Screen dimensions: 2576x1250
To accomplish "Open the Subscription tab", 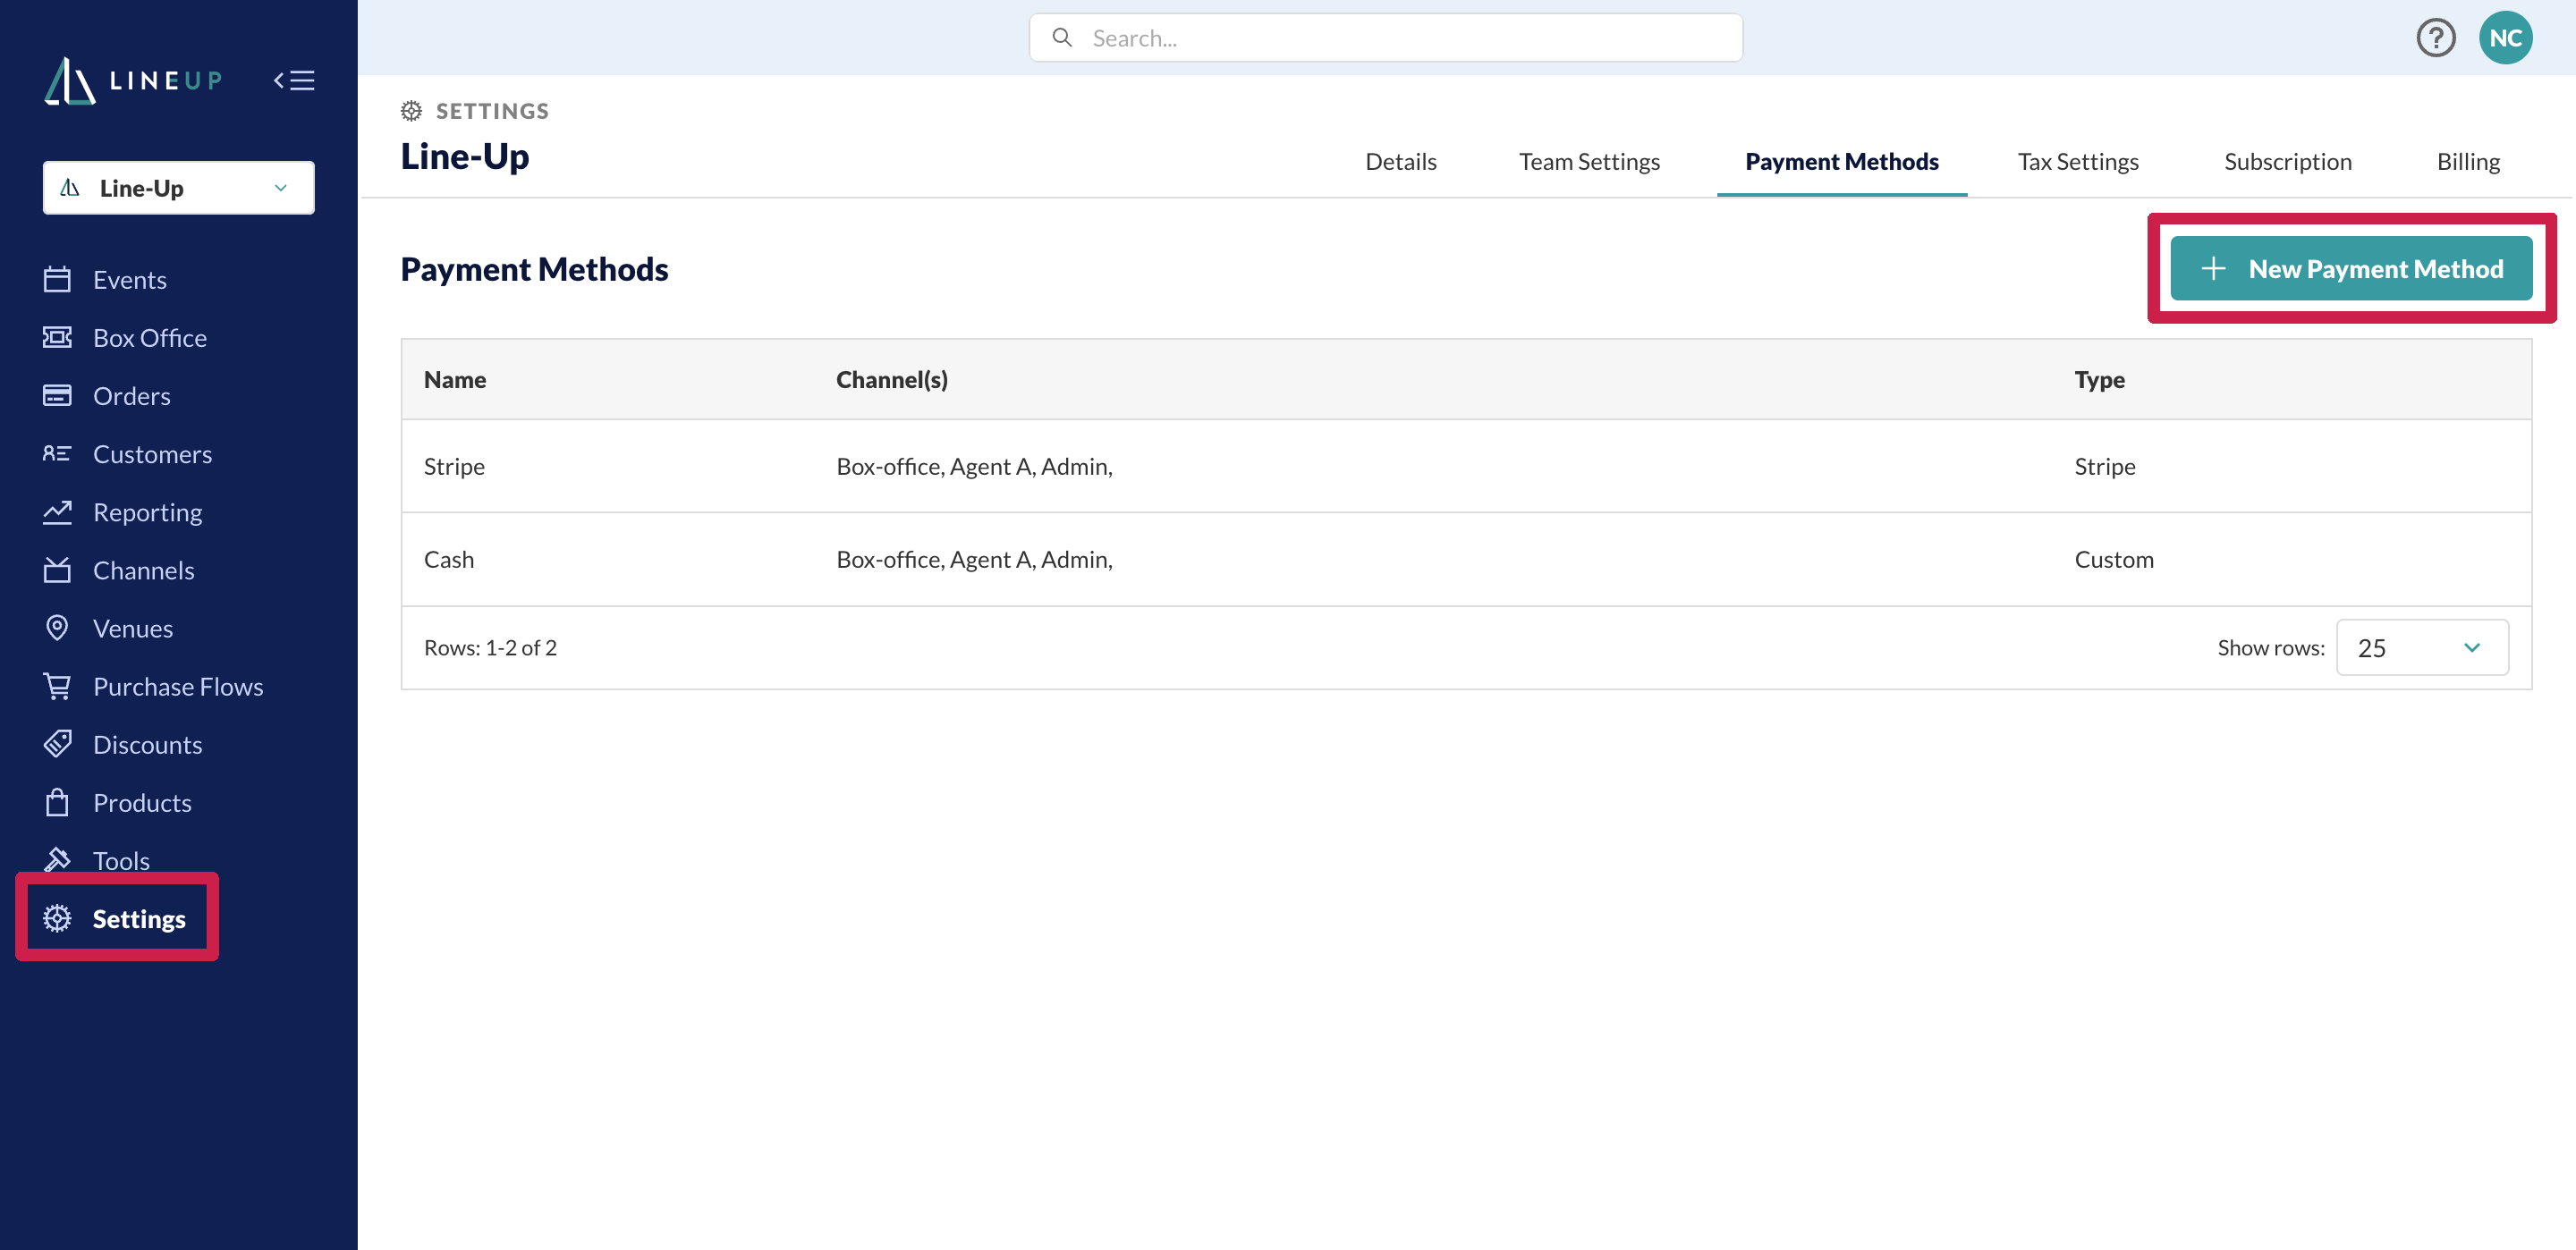I will [2287, 161].
